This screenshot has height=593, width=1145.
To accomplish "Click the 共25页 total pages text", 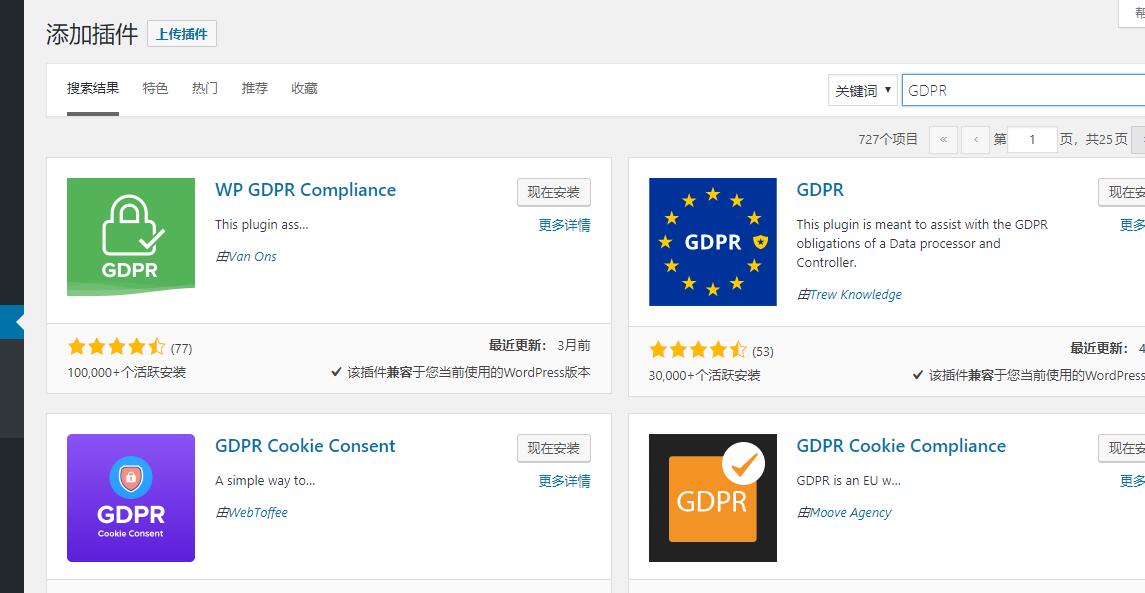I will 1106,139.
